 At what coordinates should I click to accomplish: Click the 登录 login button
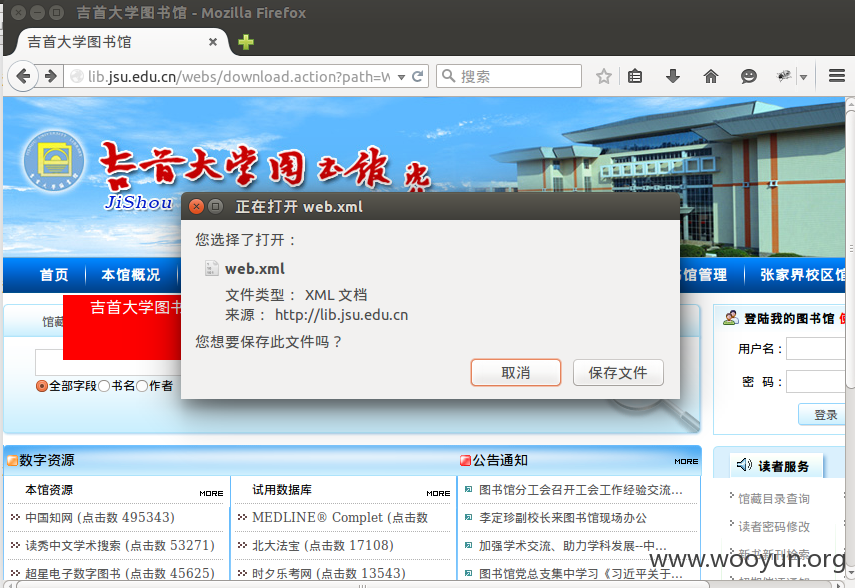click(822, 415)
